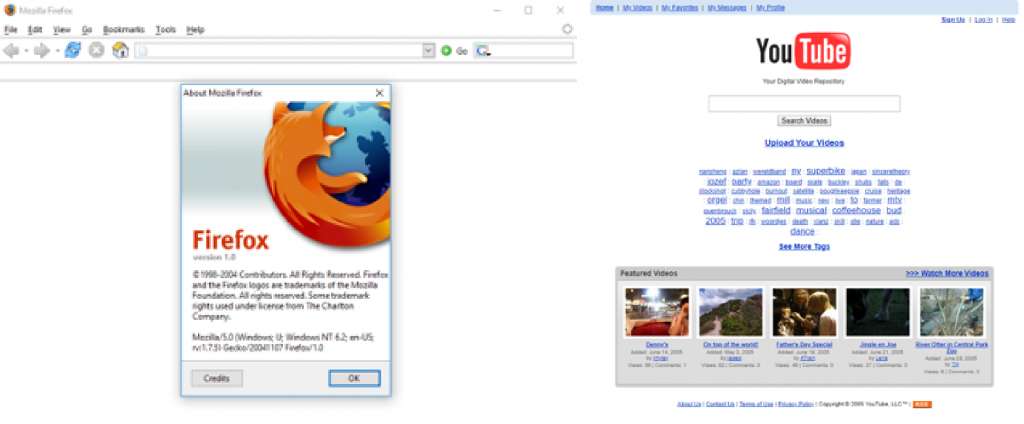Open the View menu

point(62,29)
